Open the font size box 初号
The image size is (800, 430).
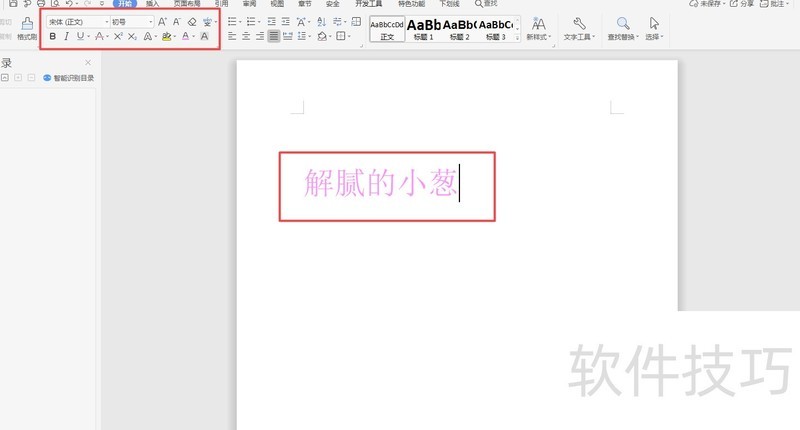tap(132, 22)
